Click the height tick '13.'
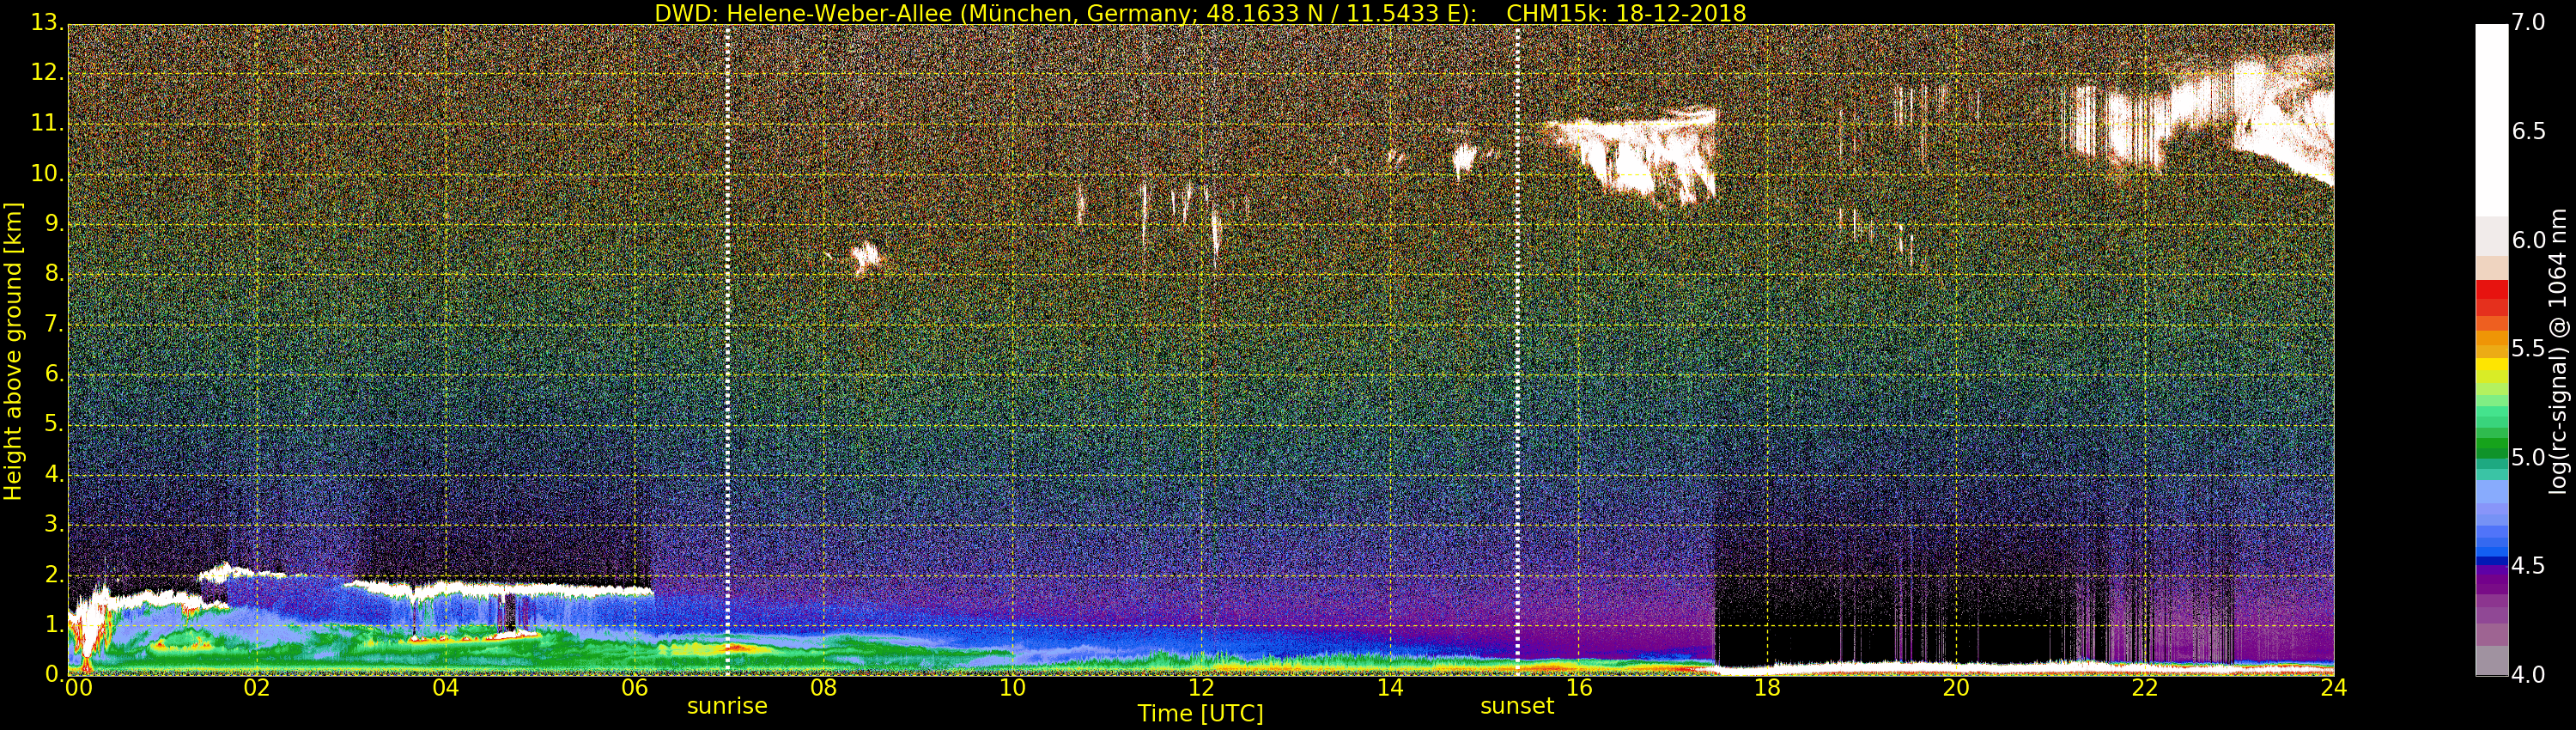Viewport: 2576px width, 730px height. pos(47,22)
